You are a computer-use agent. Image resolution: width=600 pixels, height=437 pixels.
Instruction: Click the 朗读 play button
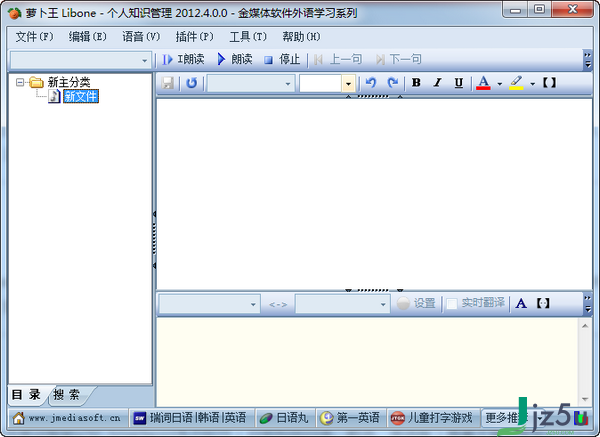point(235,59)
